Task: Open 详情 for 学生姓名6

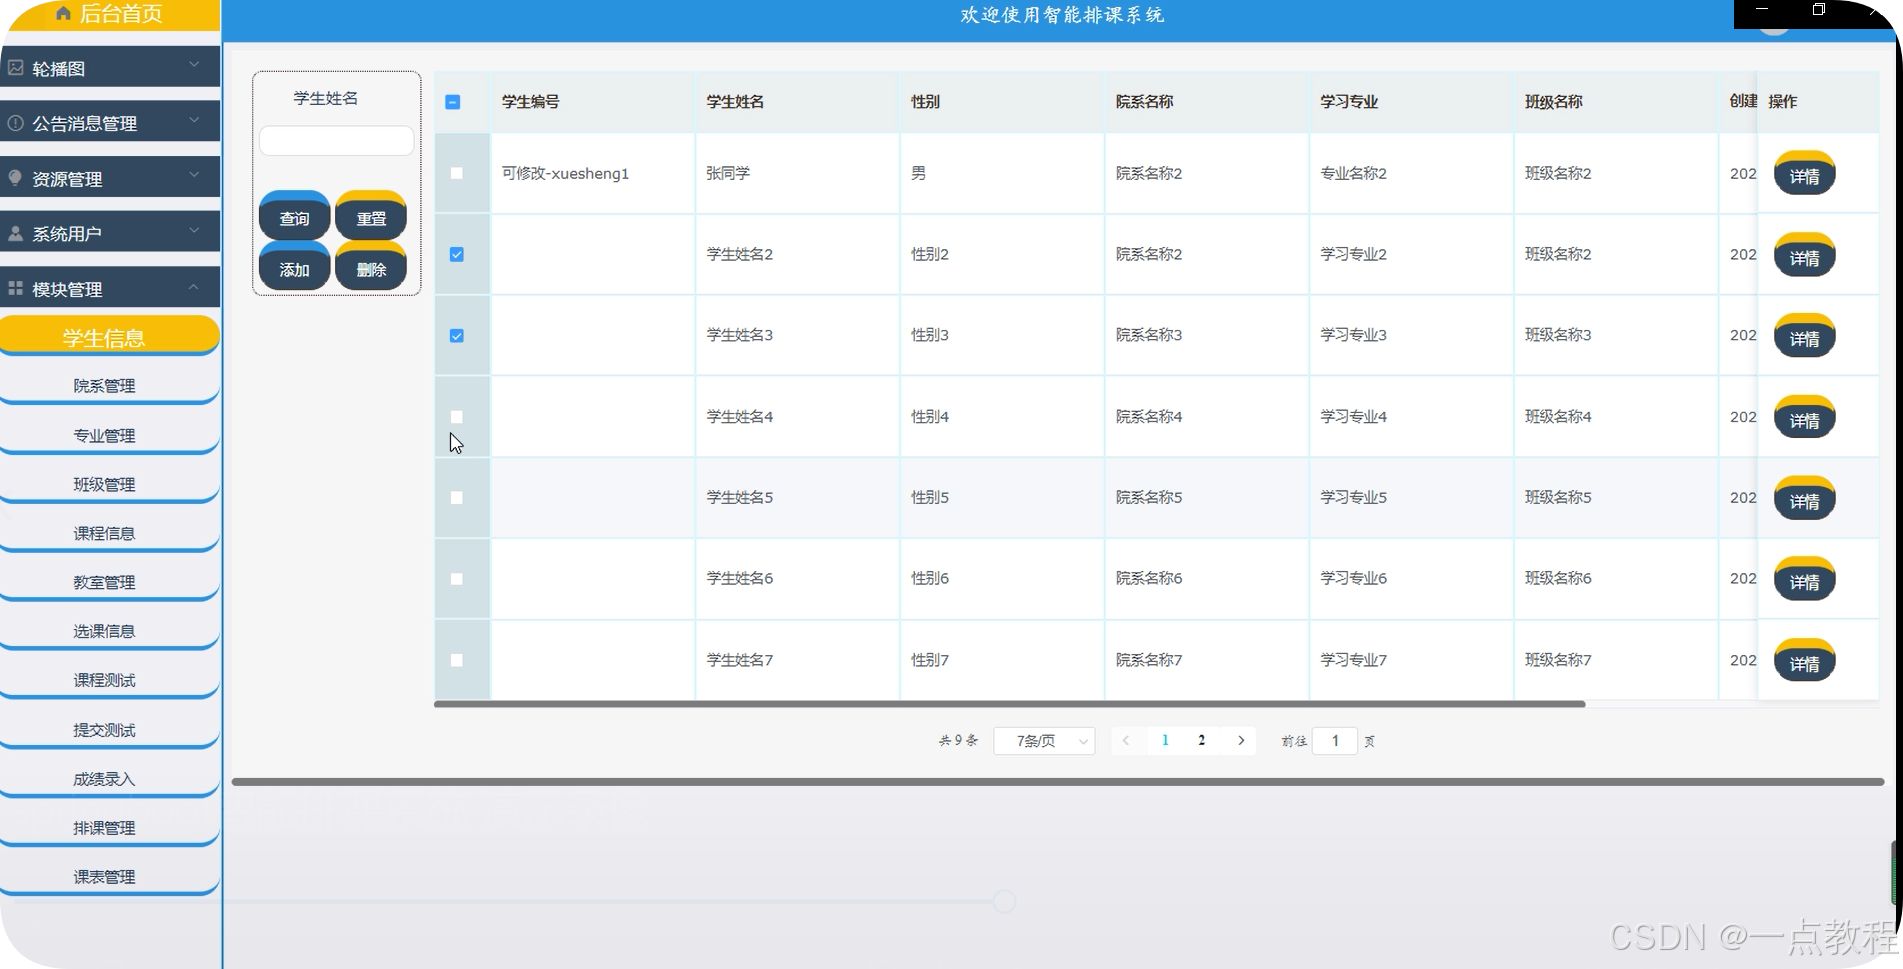Action: 1805,580
